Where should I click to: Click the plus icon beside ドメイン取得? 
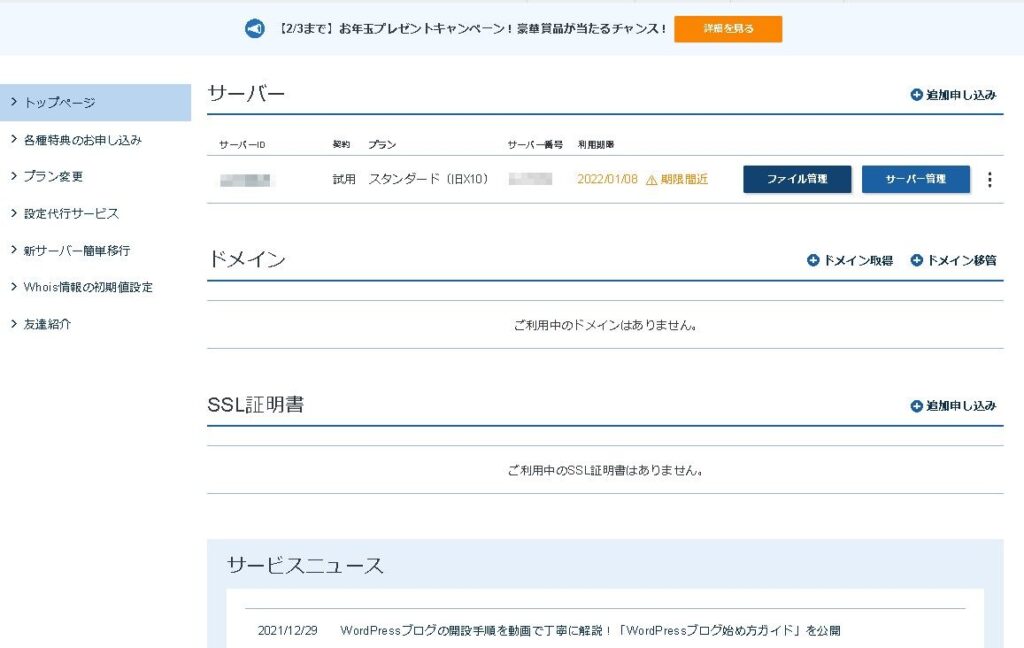(813, 260)
